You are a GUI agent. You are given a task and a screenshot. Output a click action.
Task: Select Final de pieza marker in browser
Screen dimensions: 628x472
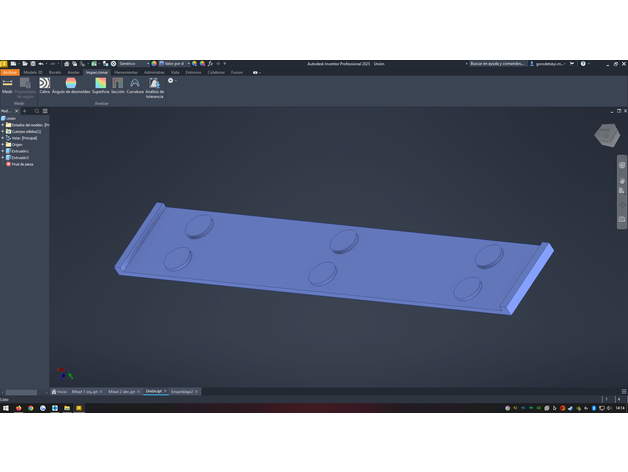tap(20, 164)
